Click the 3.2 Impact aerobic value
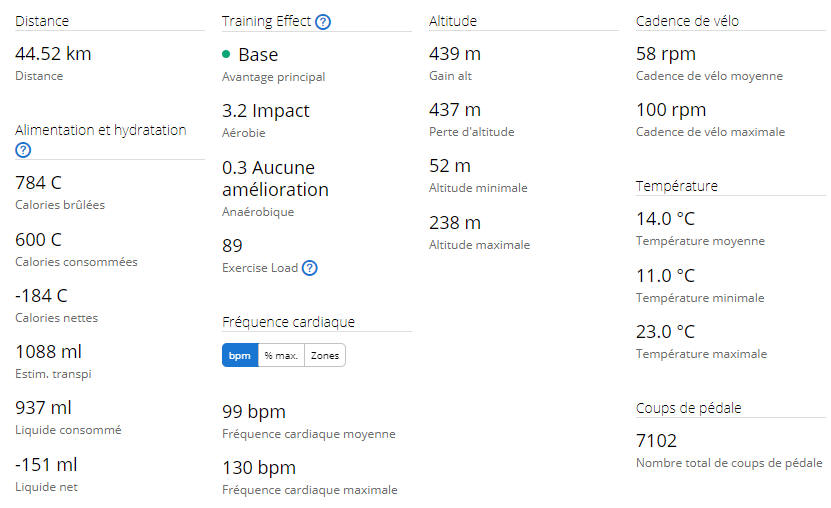Viewport: 831px width, 508px height. [266, 111]
